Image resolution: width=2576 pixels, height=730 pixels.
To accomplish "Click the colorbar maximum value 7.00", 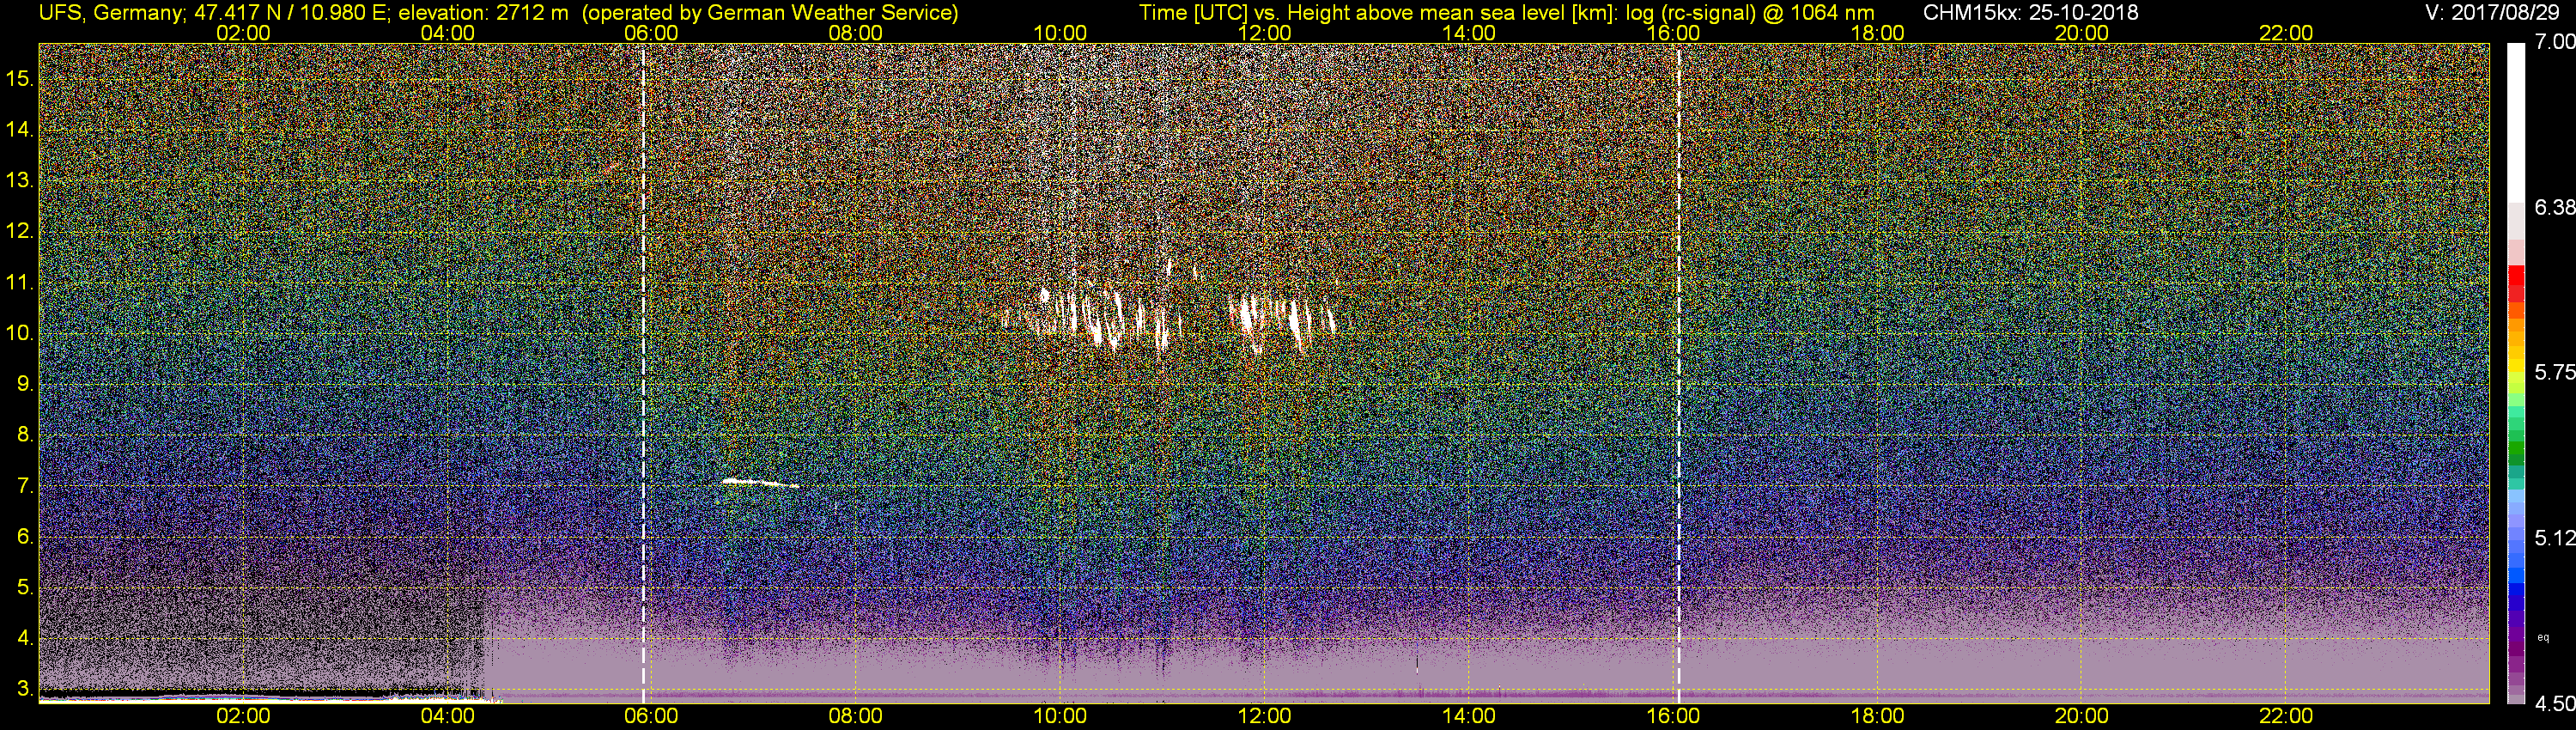I will click(x=2555, y=42).
